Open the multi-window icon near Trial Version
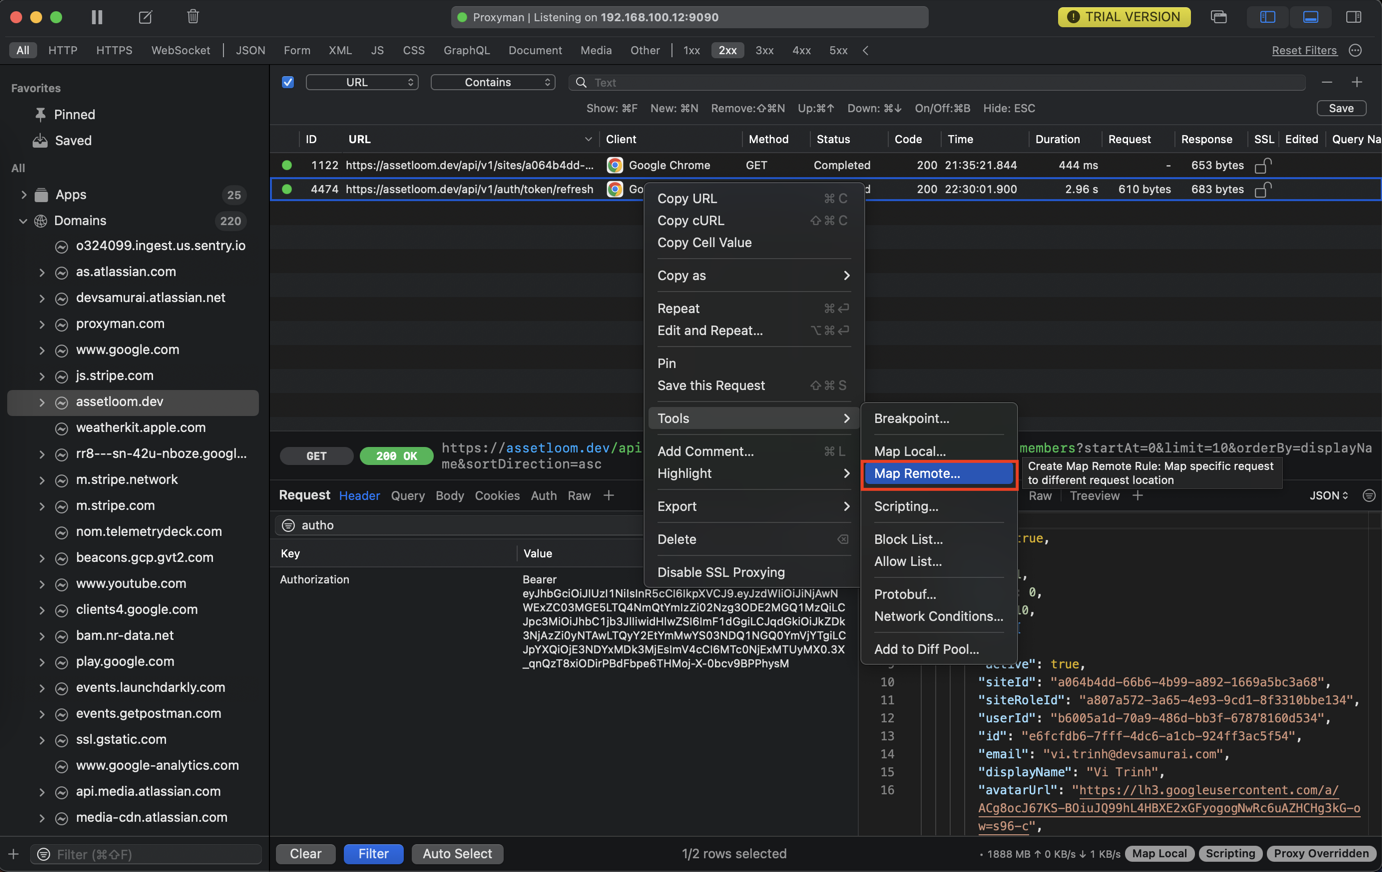 (x=1218, y=17)
